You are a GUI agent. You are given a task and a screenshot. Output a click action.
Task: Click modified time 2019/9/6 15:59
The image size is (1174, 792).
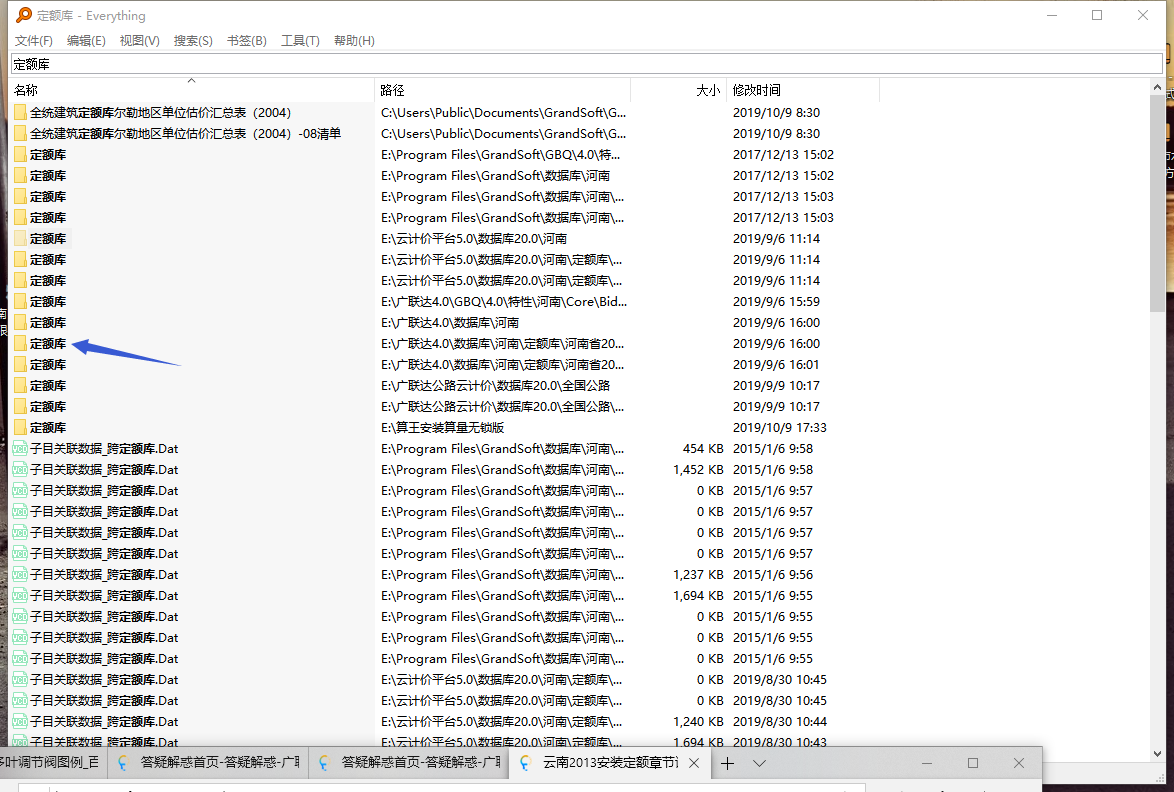(x=776, y=301)
